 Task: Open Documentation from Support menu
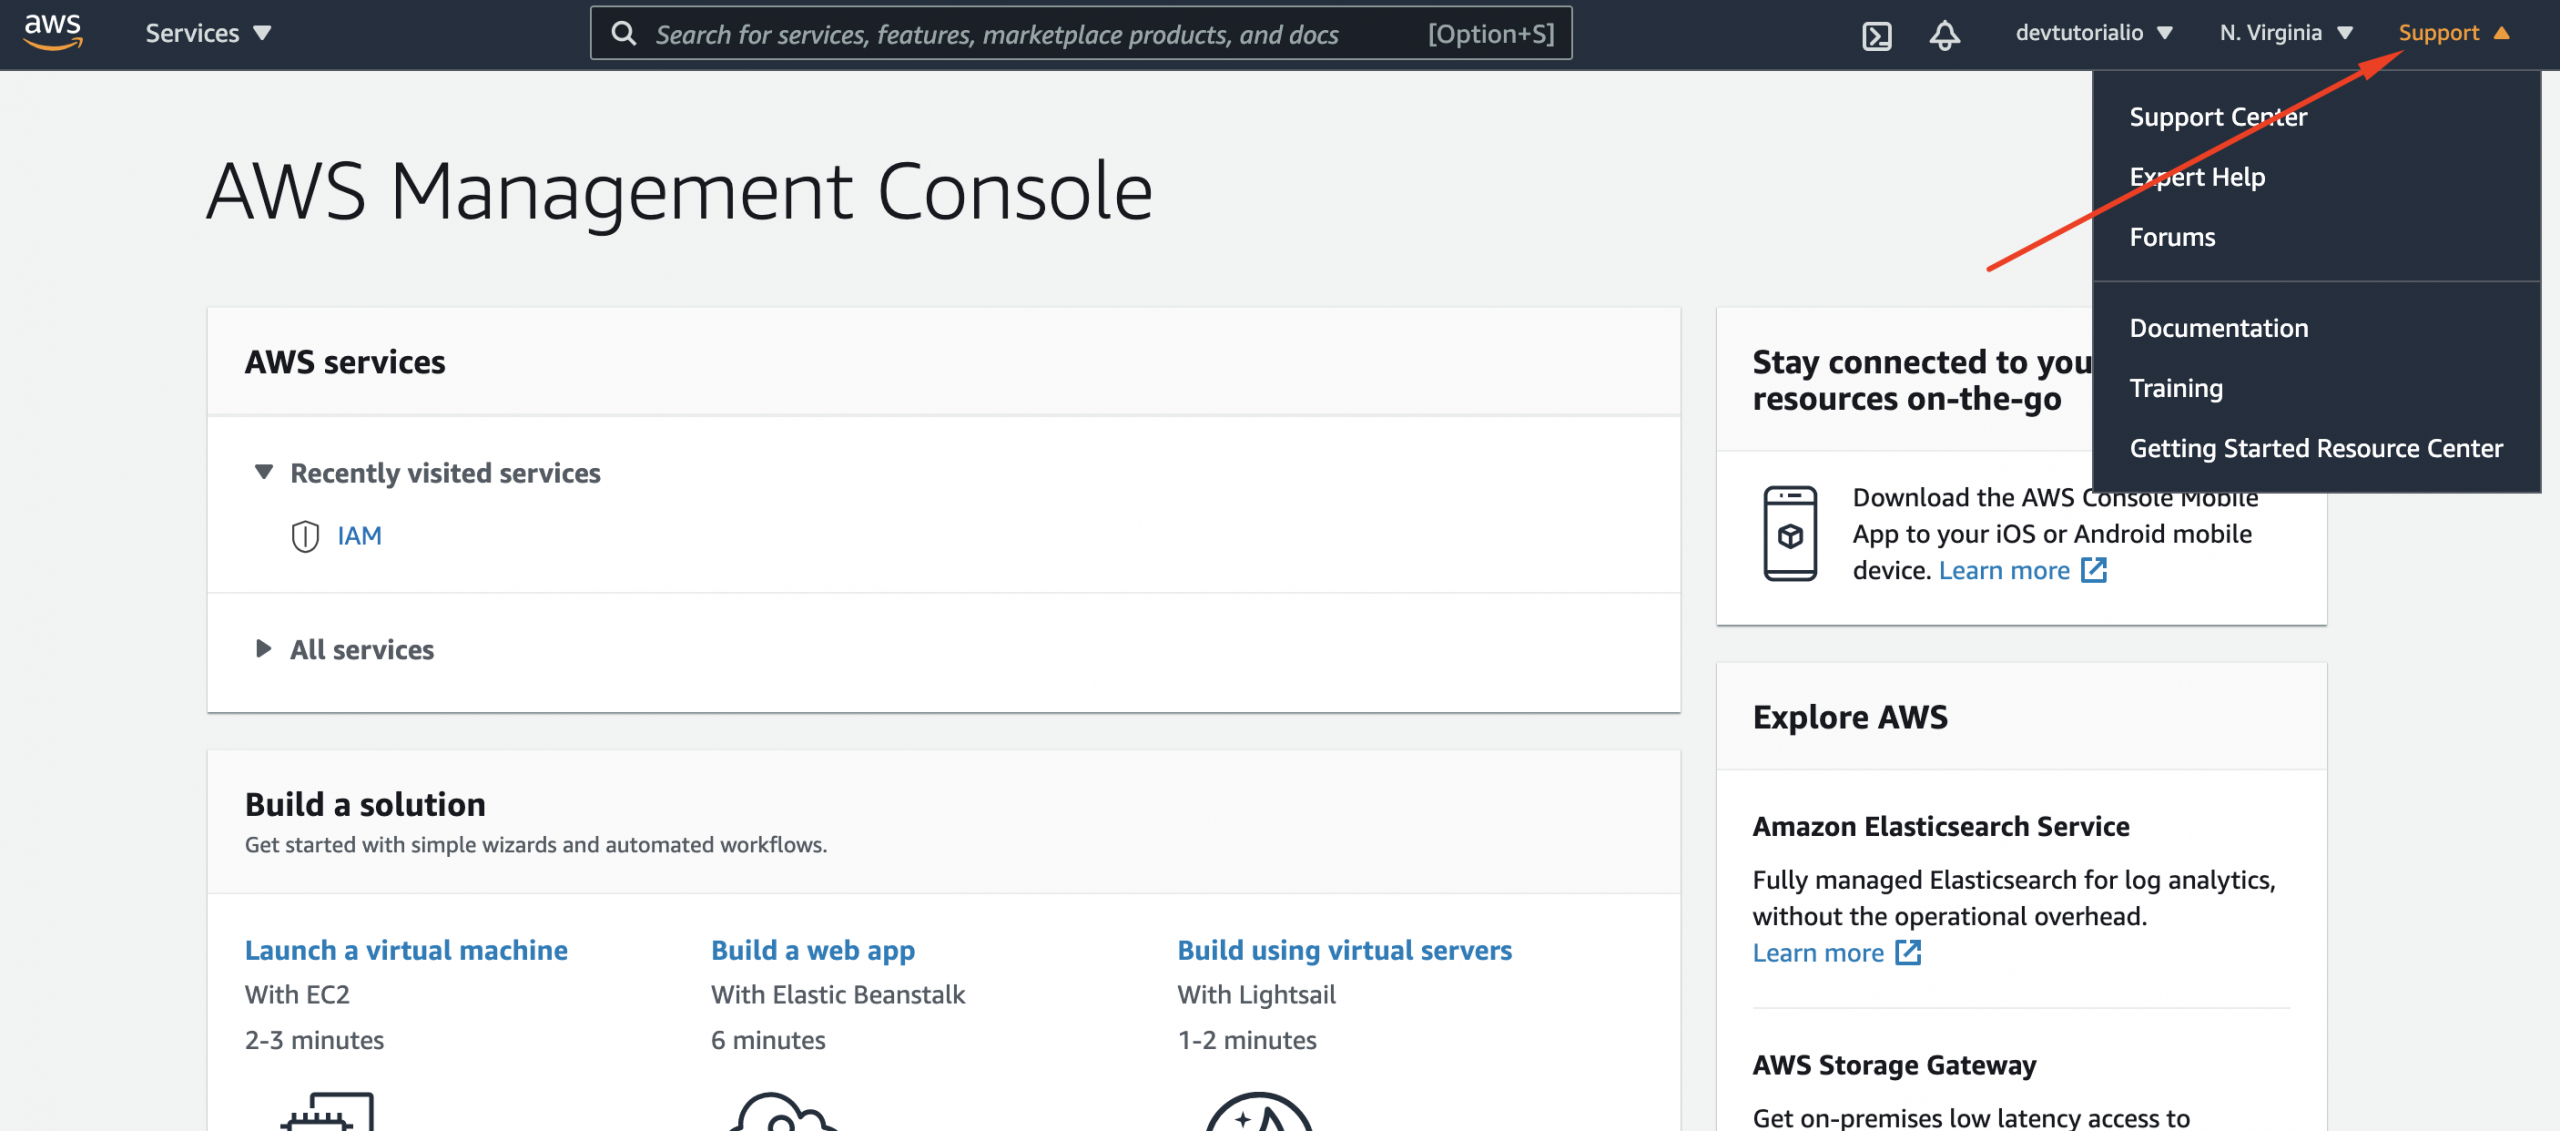[x=2218, y=328]
